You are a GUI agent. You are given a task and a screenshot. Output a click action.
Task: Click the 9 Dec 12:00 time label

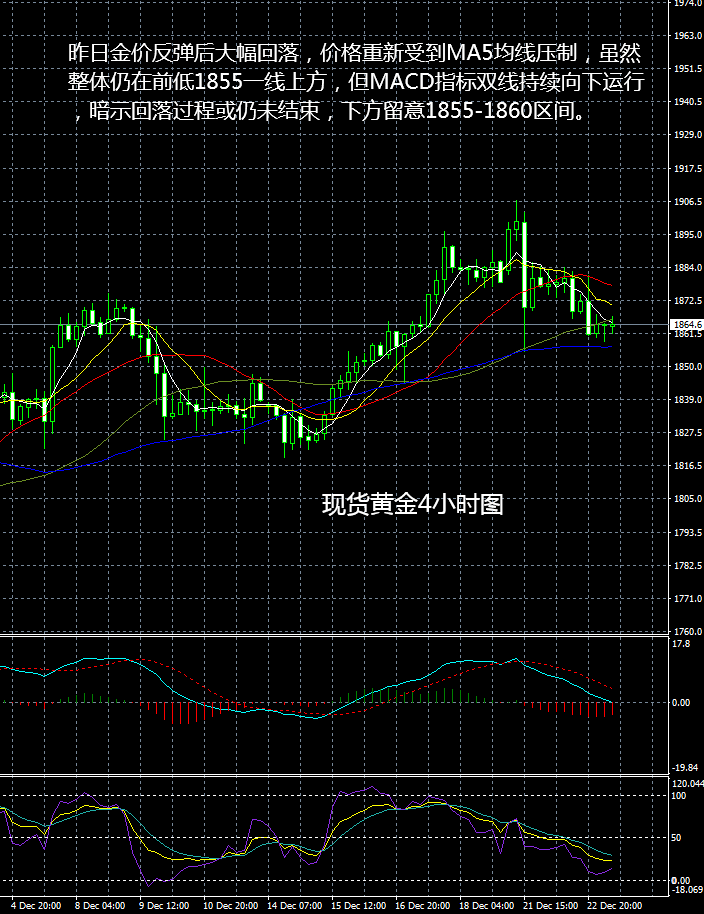pos(164,905)
